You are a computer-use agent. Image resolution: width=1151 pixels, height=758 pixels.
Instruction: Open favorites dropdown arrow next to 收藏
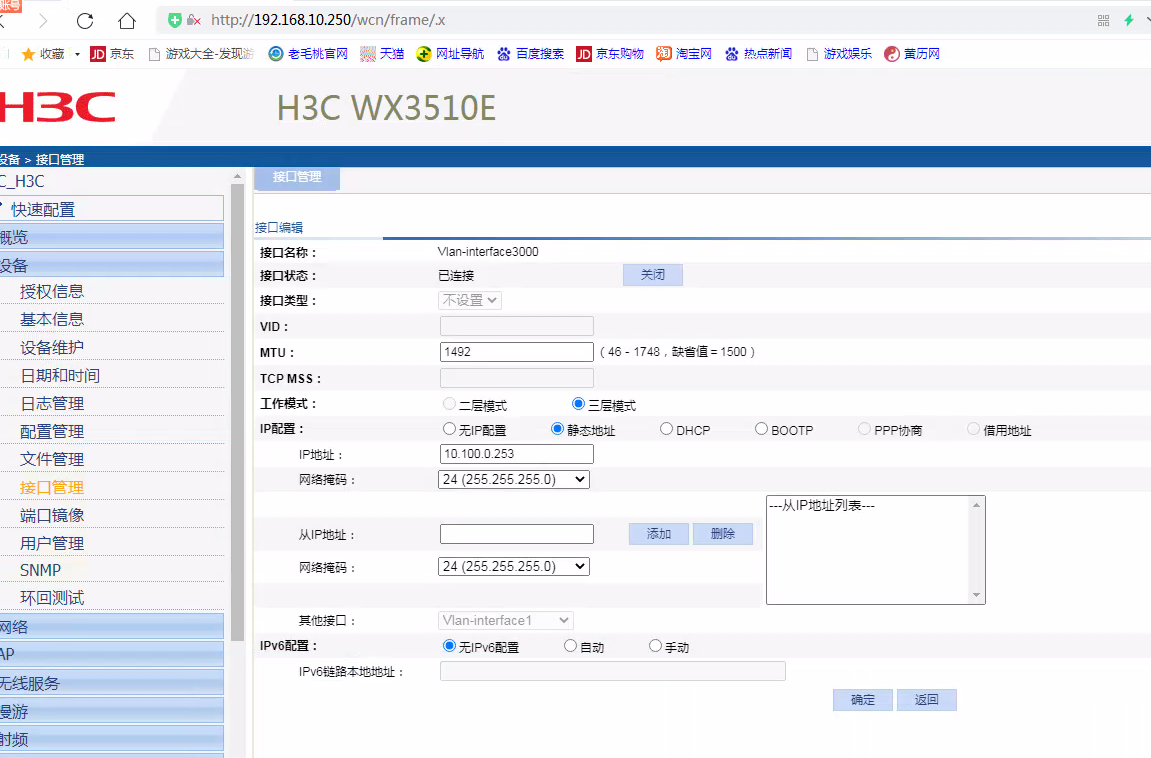[77, 54]
